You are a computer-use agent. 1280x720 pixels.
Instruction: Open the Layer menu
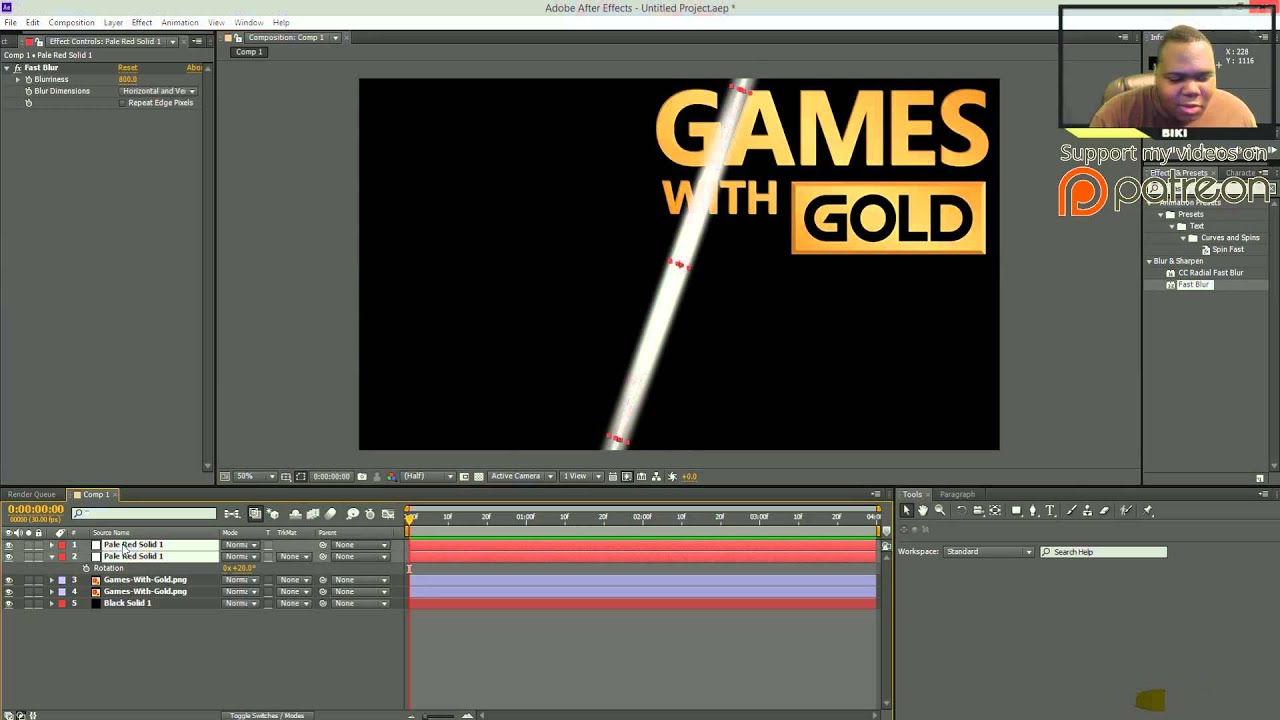coord(113,22)
